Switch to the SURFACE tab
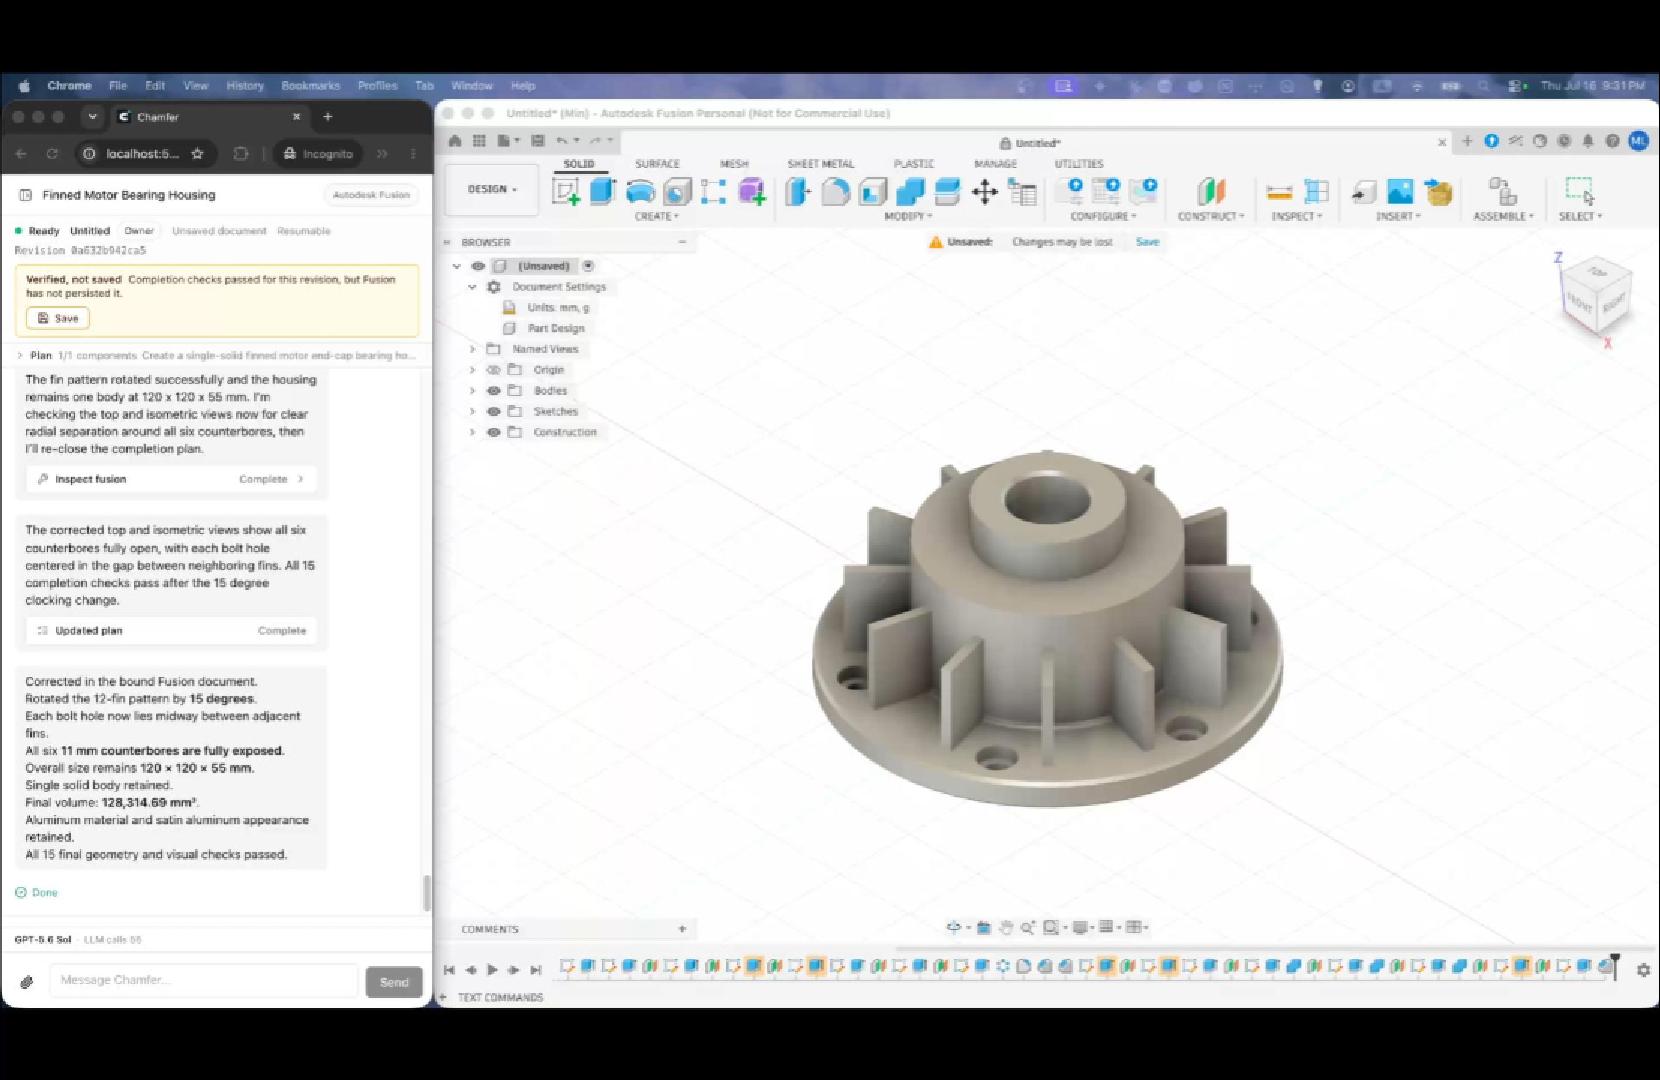 (x=657, y=164)
